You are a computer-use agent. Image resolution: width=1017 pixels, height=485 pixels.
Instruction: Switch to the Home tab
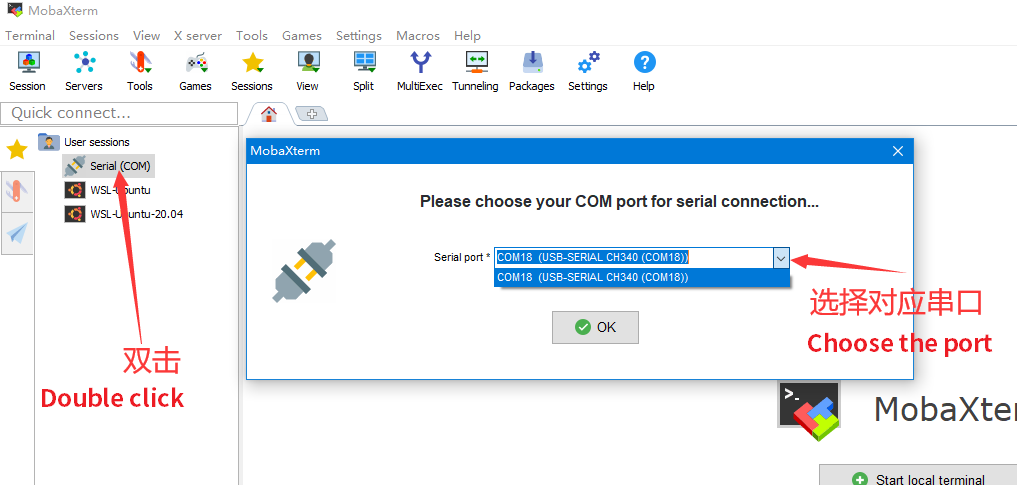coord(268,114)
